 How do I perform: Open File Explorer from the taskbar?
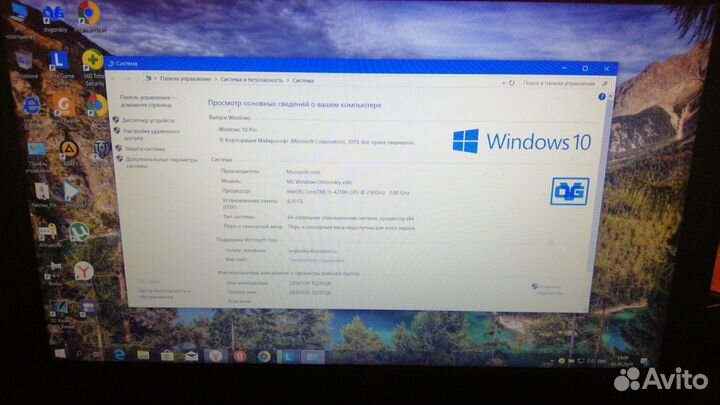pos(143,355)
